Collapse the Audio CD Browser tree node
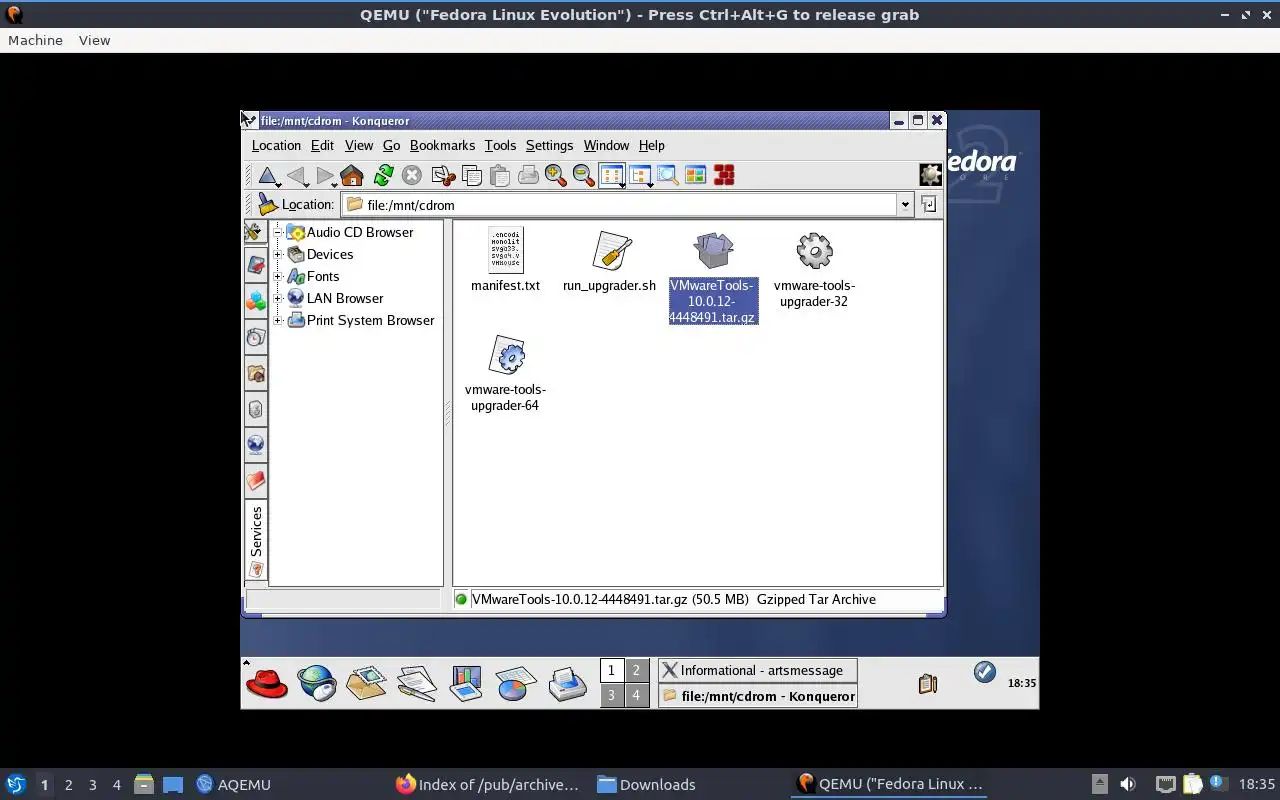Viewport: 1280px width, 800px height. (279, 232)
